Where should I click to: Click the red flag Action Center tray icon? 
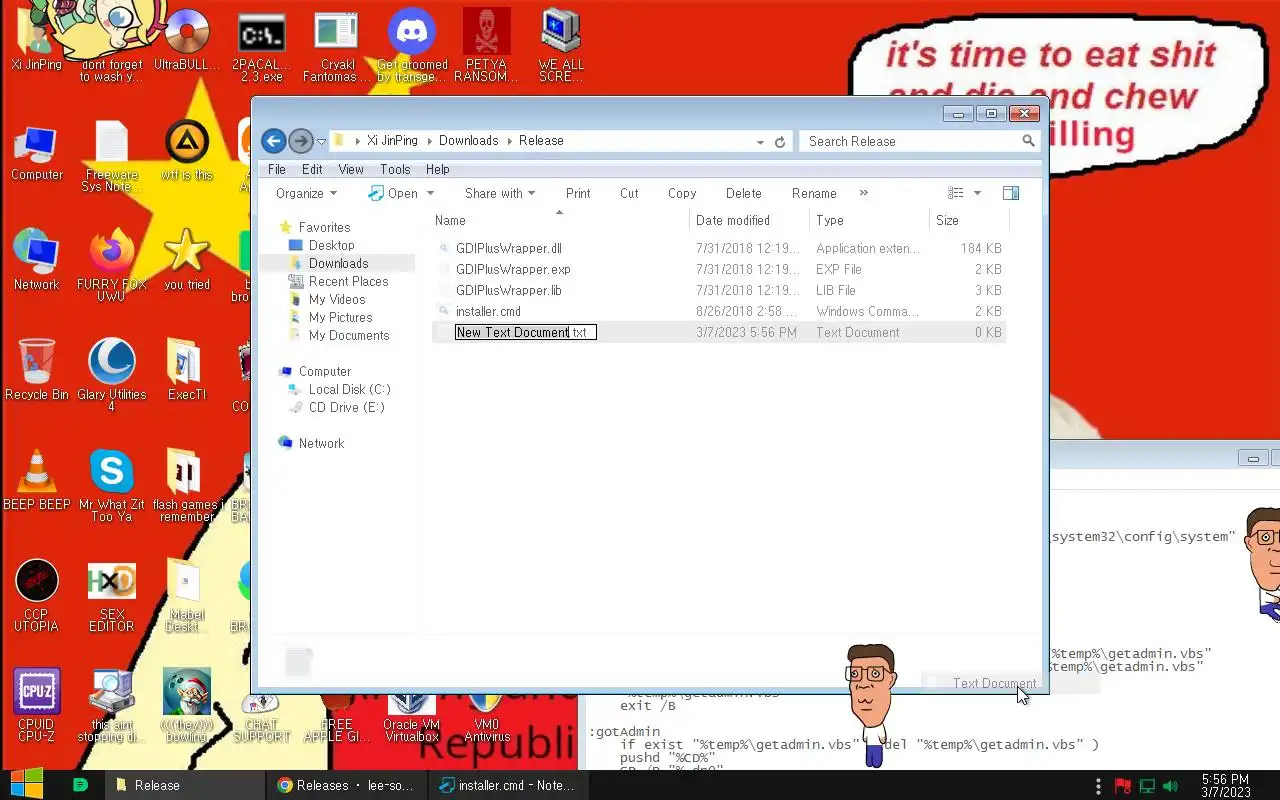tap(1123, 786)
